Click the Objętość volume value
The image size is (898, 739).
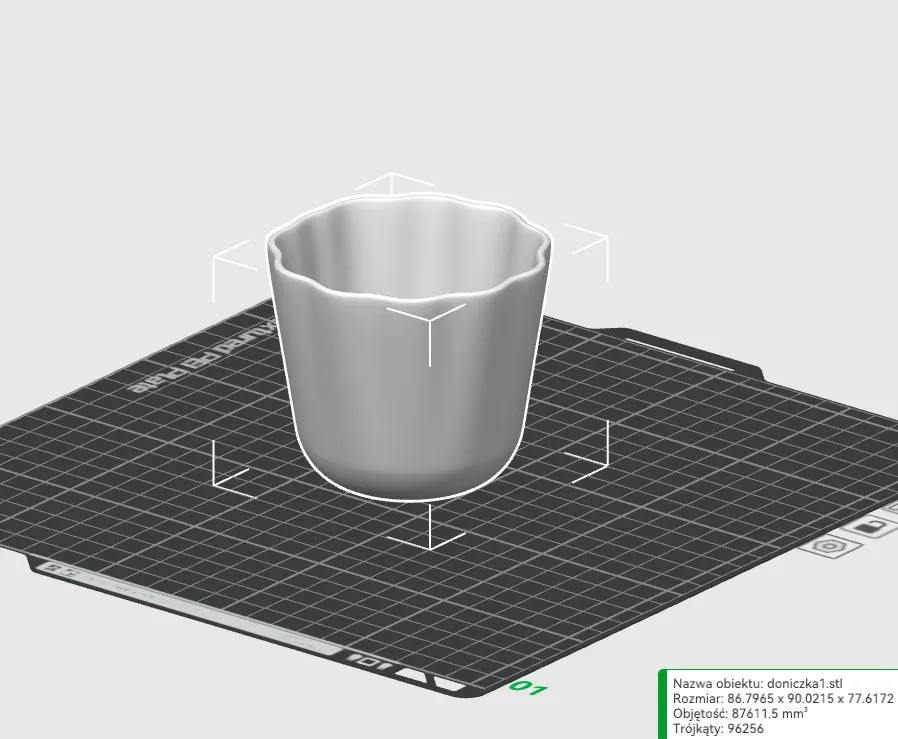pyautogui.click(x=769, y=714)
